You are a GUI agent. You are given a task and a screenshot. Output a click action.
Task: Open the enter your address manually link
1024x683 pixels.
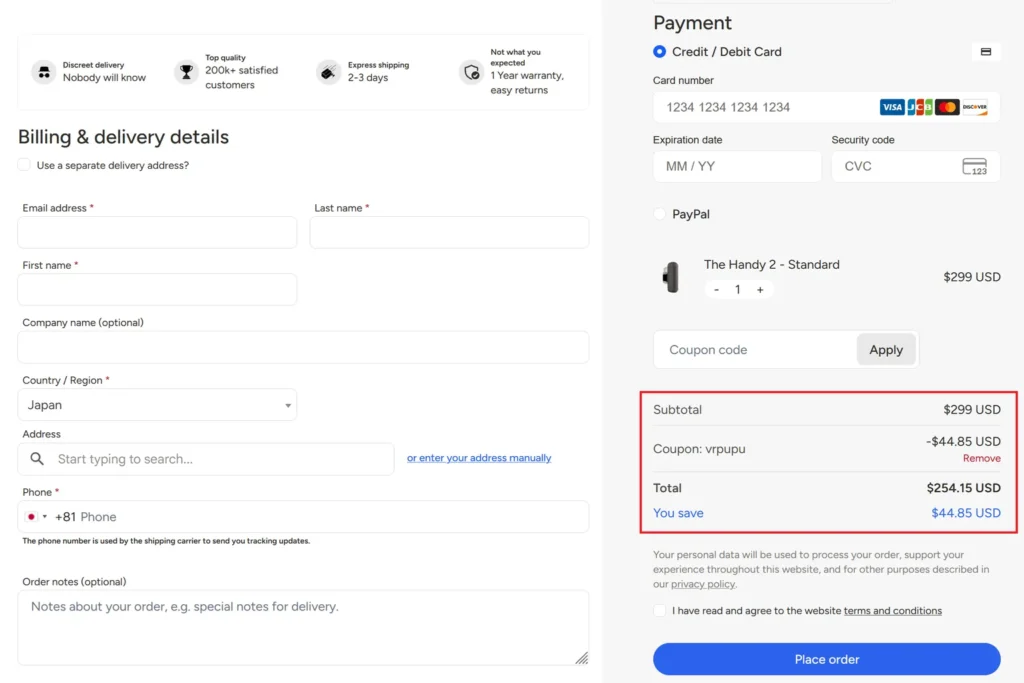point(479,458)
